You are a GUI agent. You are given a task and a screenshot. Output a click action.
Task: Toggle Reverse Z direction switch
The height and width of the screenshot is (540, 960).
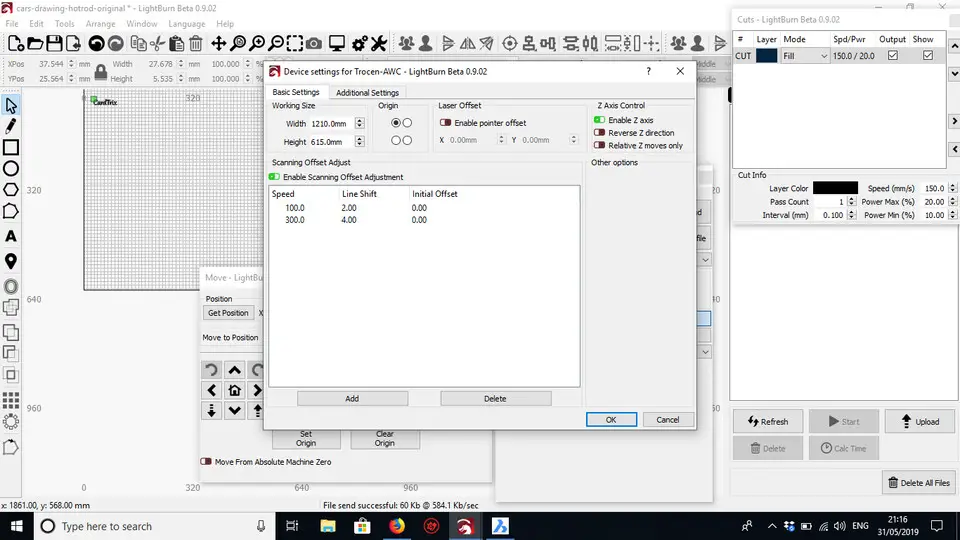point(599,133)
